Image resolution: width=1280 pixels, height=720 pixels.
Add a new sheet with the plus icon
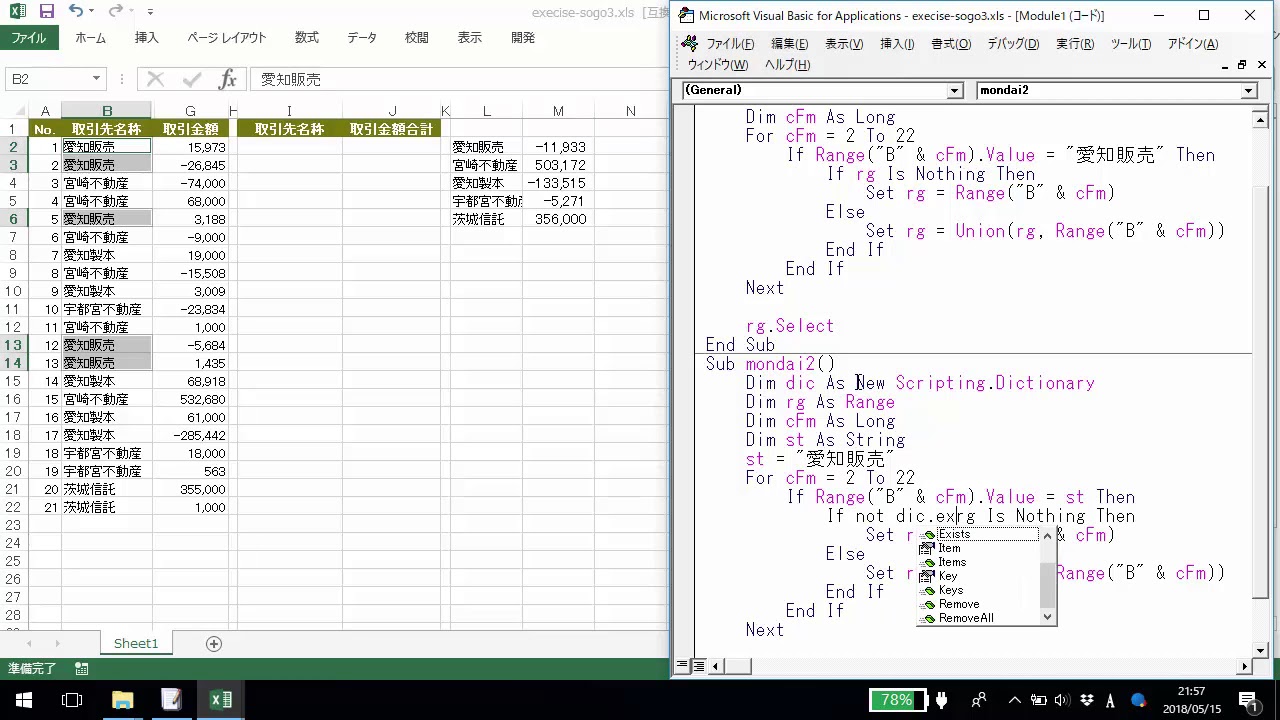pyautogui.click(x=213, y=644)
